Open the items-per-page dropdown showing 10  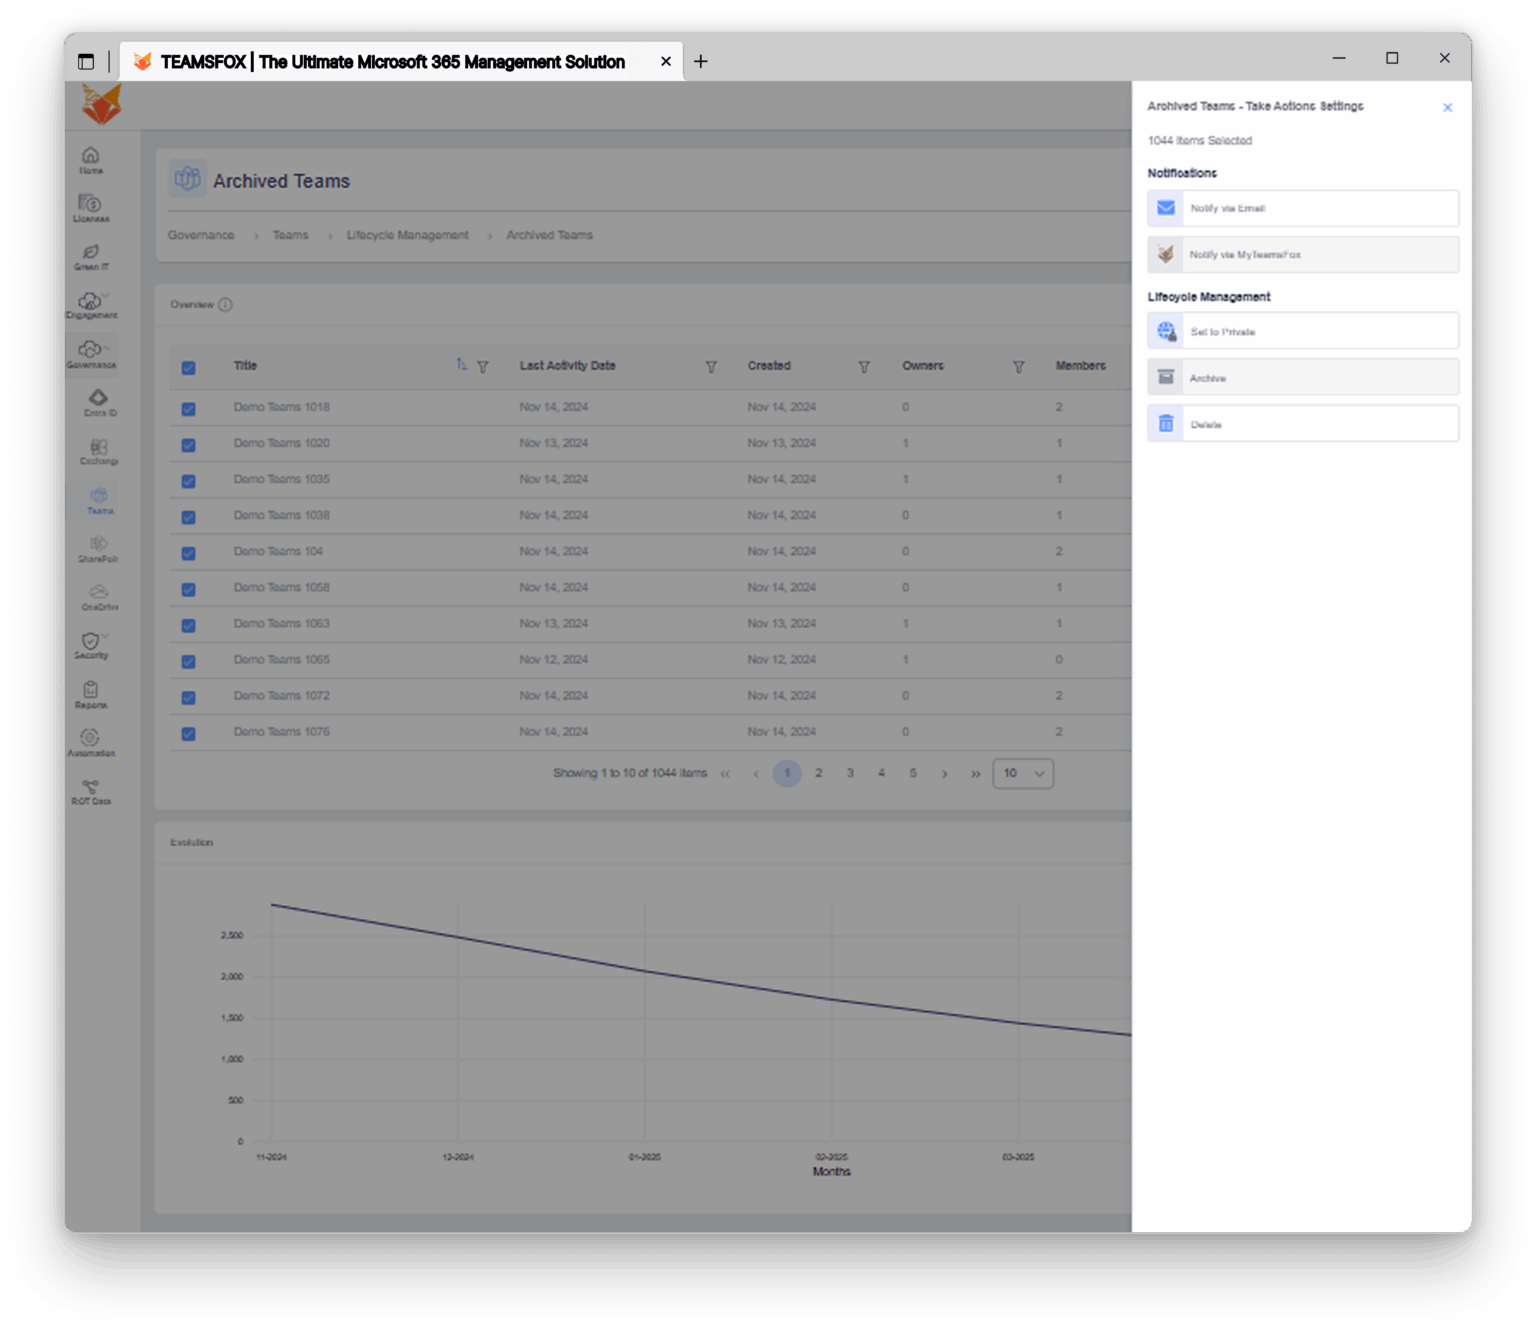1022,773
